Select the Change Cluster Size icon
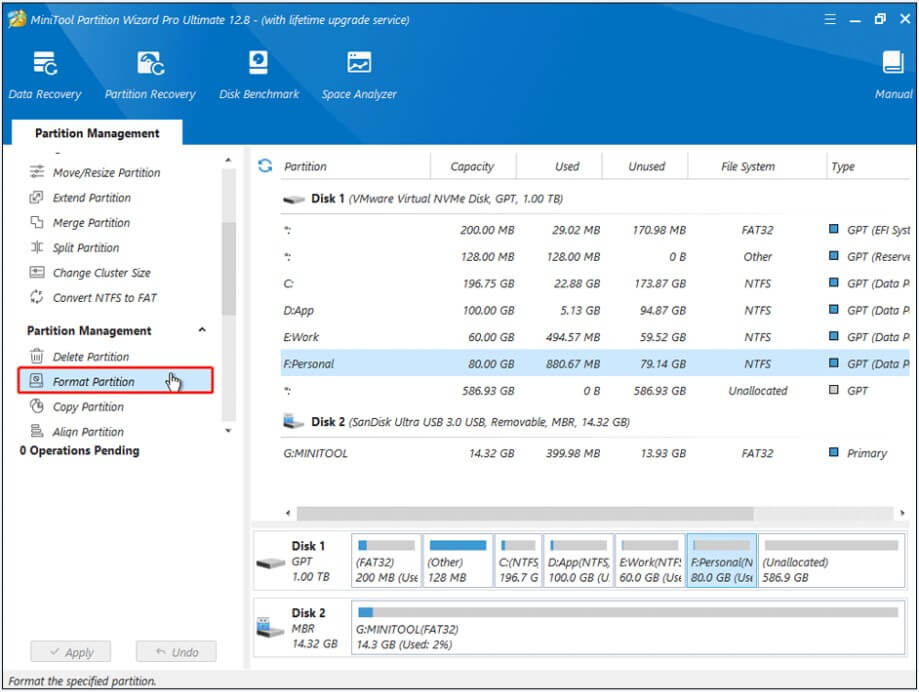Image resolution: width=919 pixels, height=692 pixels. 36,272
